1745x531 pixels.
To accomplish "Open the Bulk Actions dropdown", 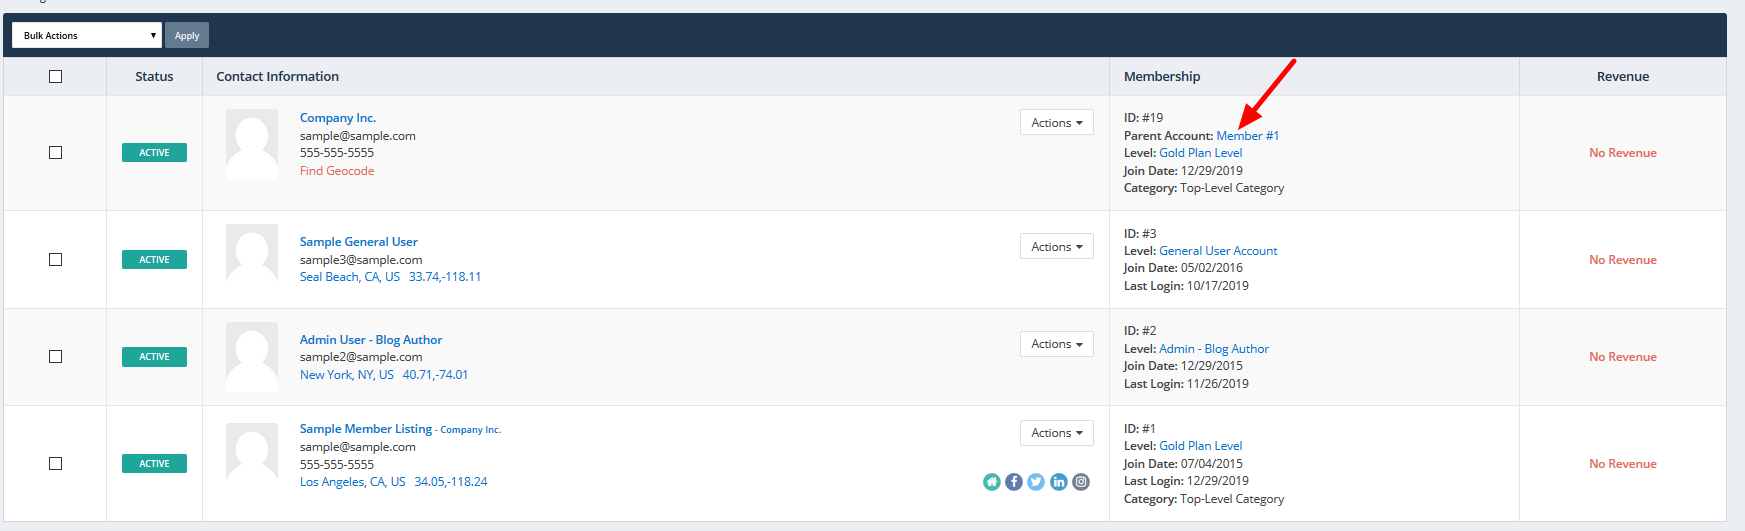I will 86,35.
